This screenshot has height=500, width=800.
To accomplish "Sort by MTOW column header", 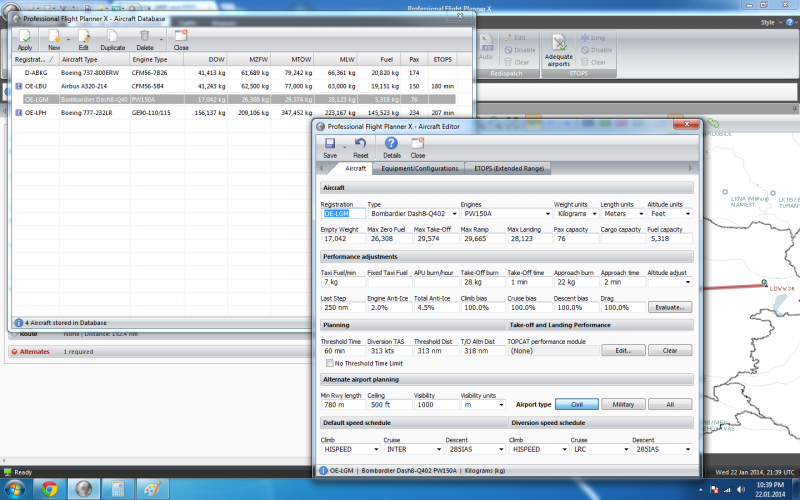I will [292, 60].
